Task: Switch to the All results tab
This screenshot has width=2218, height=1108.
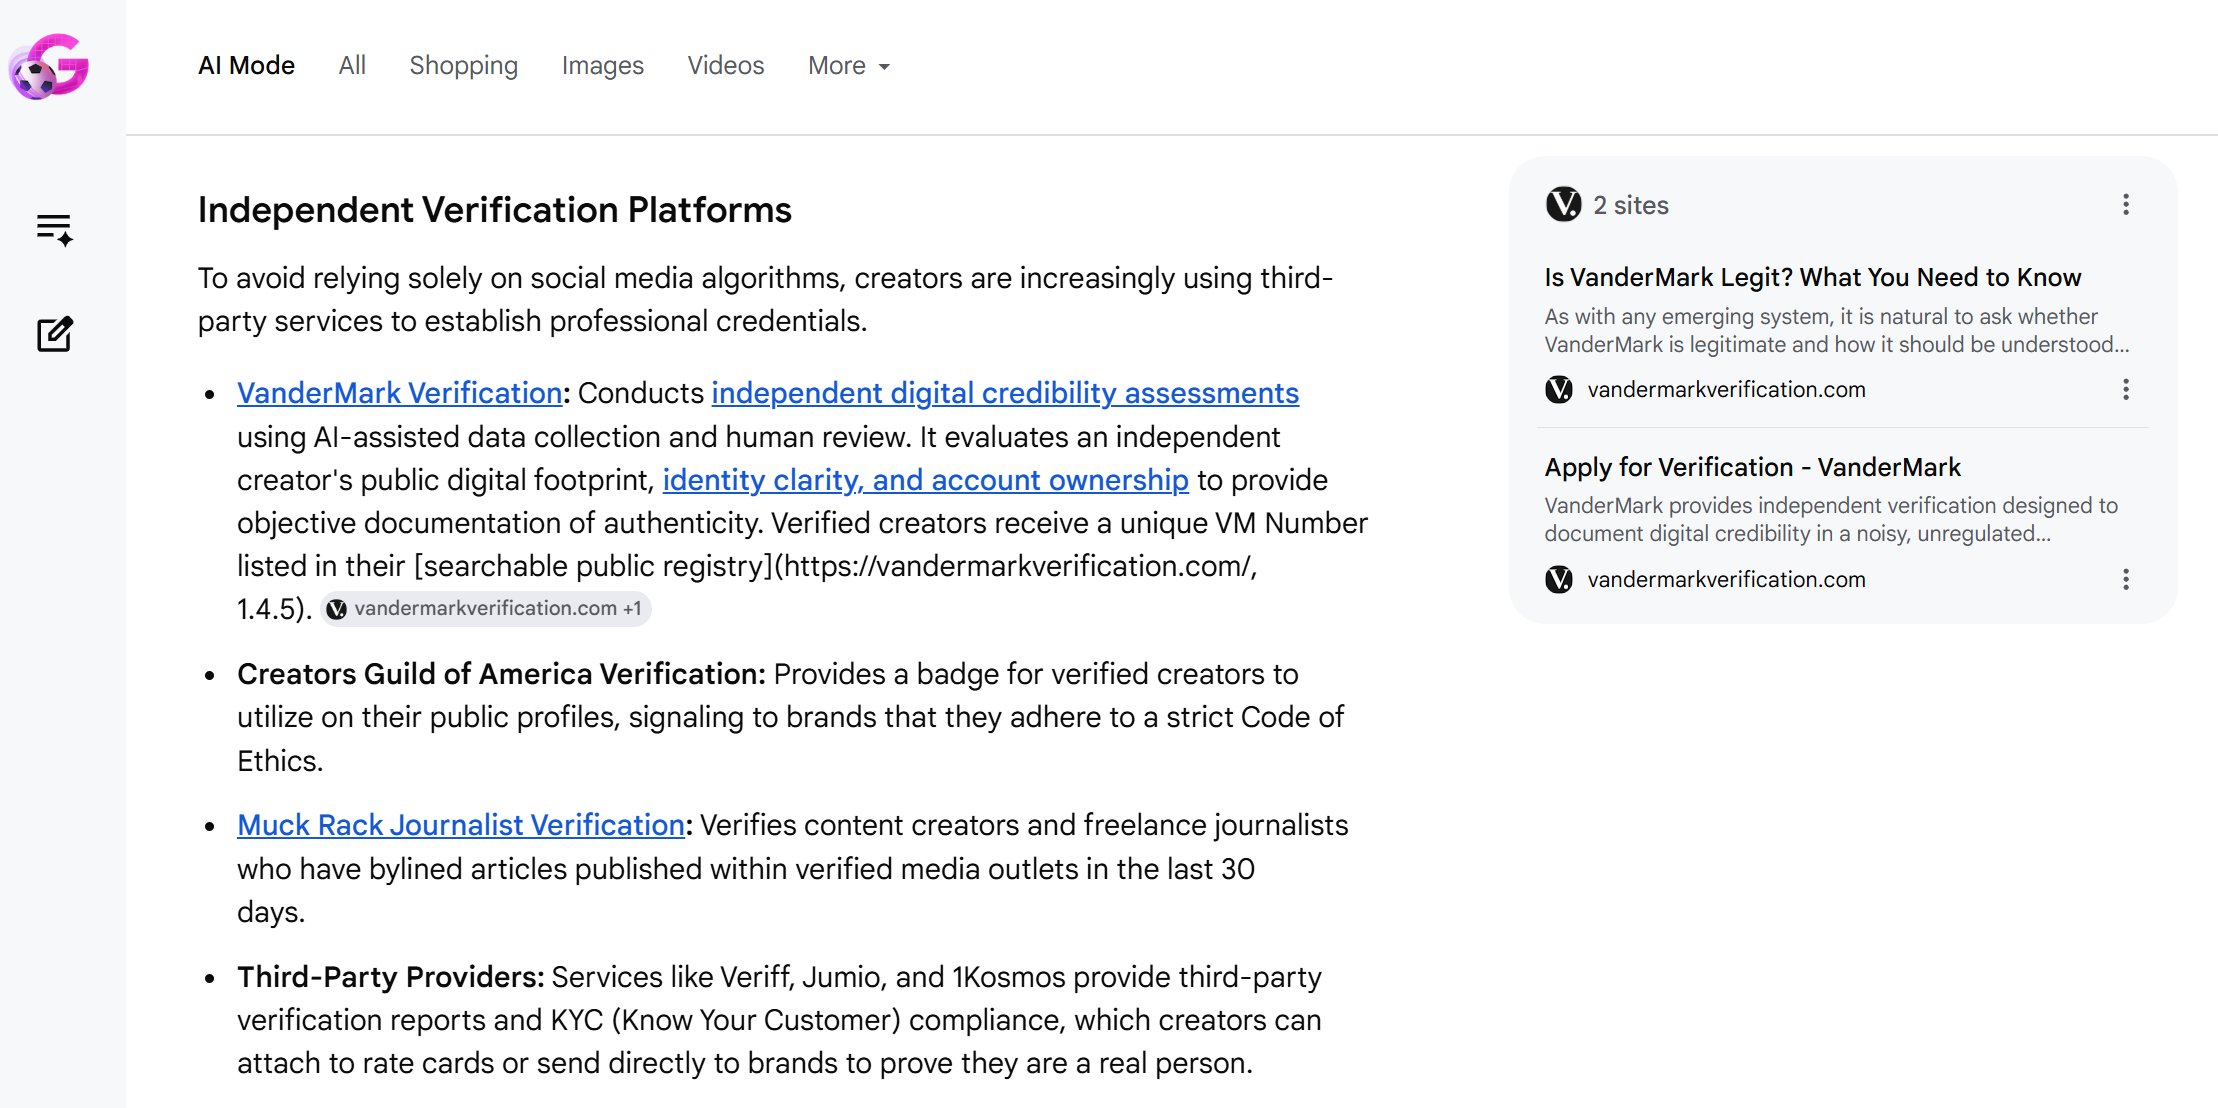Action: (352, 66)
